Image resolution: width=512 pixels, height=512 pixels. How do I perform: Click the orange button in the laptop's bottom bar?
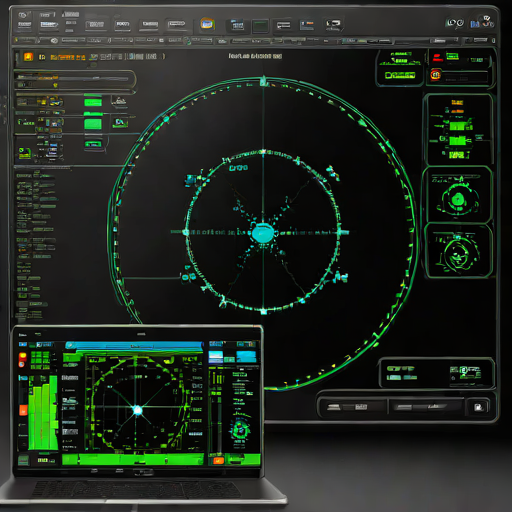pos(218,460)
